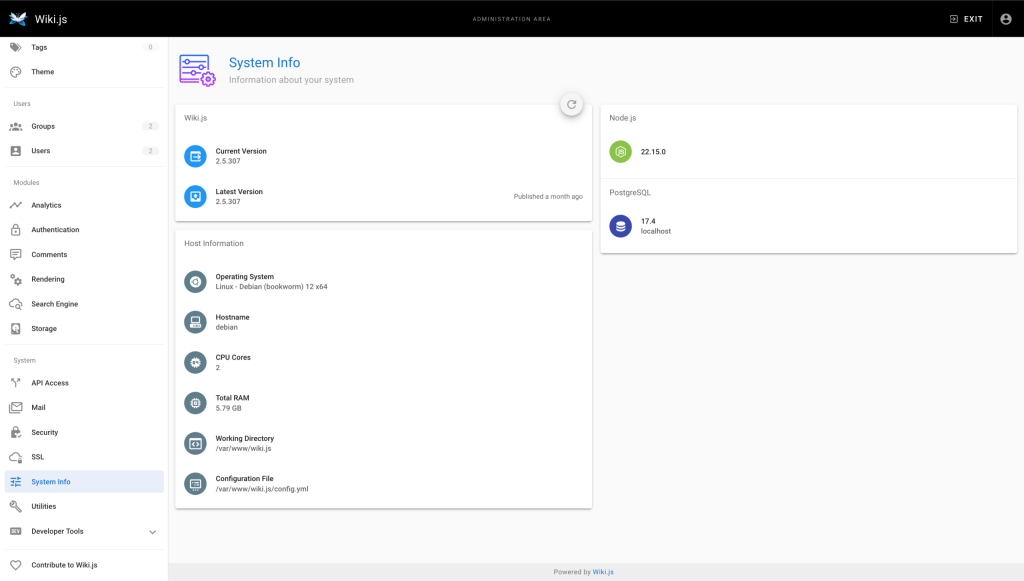Expand the Developer Tools section
Viewport: 1024px width, 581px height.
coord(152,532)
